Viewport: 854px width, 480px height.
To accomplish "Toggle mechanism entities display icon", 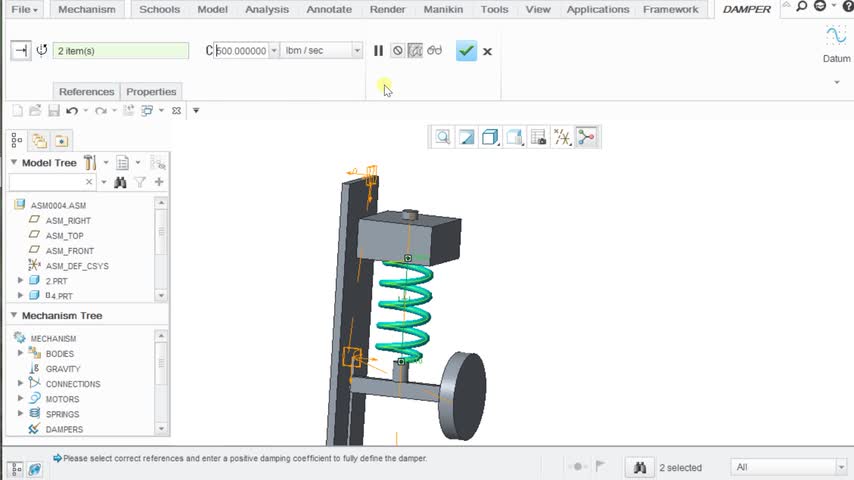I will click(x=587, y=137).
